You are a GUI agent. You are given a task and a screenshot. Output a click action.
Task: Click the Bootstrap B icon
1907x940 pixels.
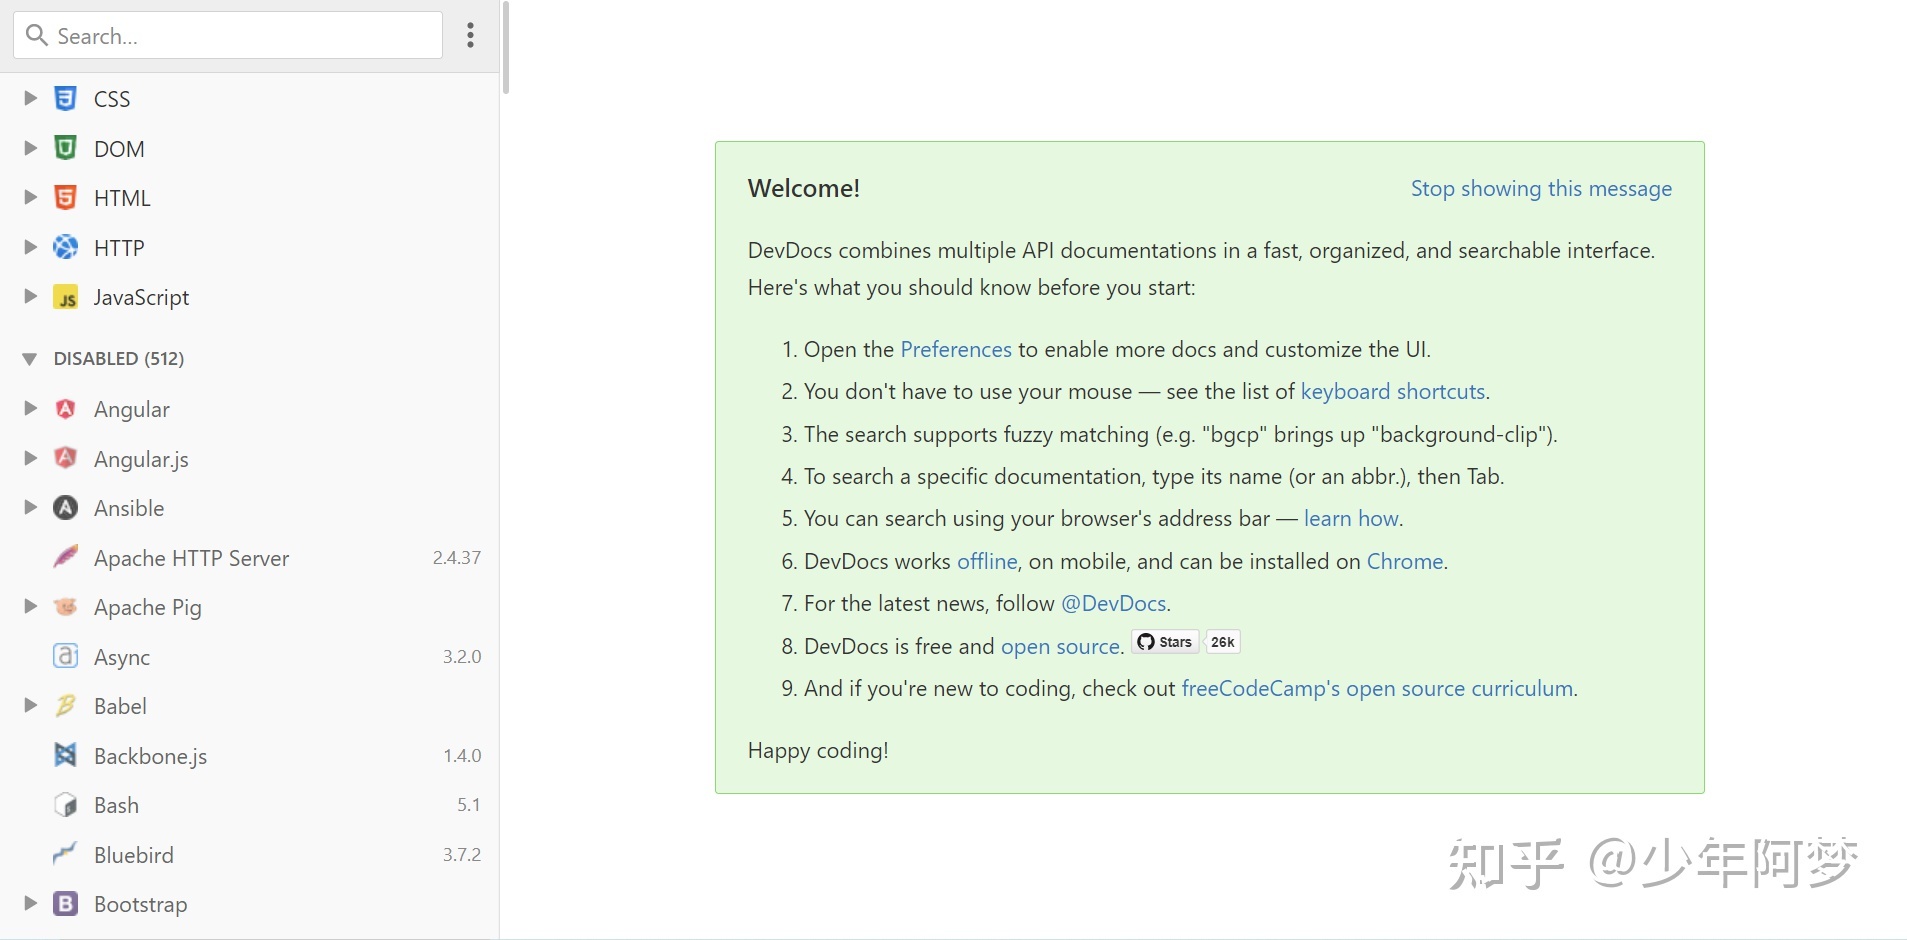(65, 904)
